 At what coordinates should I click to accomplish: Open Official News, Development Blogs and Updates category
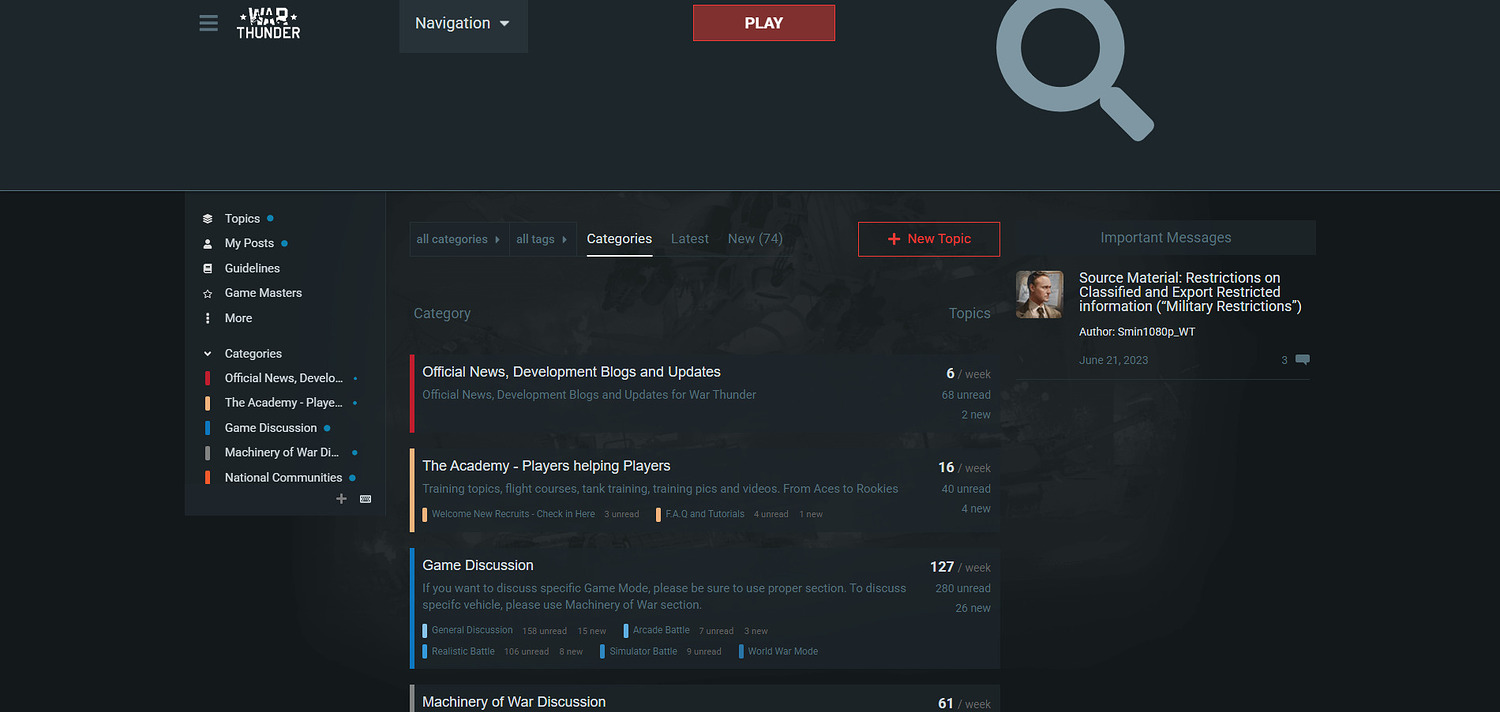[571, 372]
